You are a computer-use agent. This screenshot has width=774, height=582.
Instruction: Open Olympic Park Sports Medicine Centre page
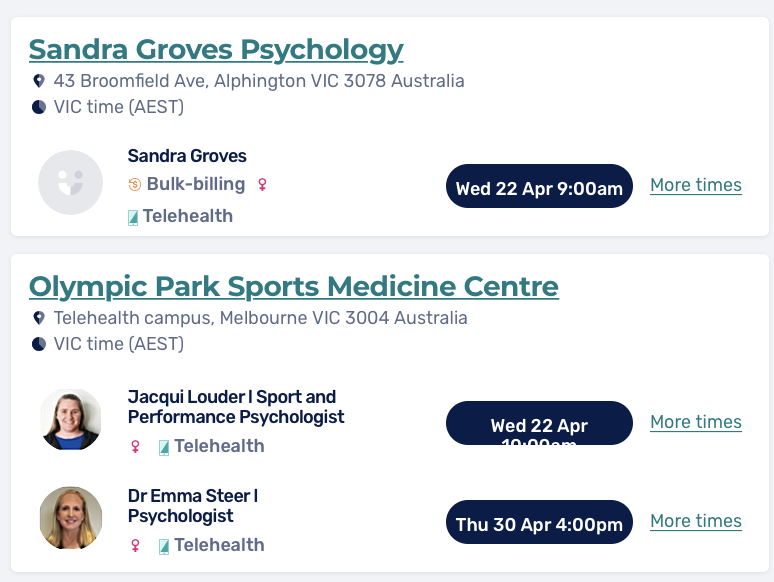293,286
